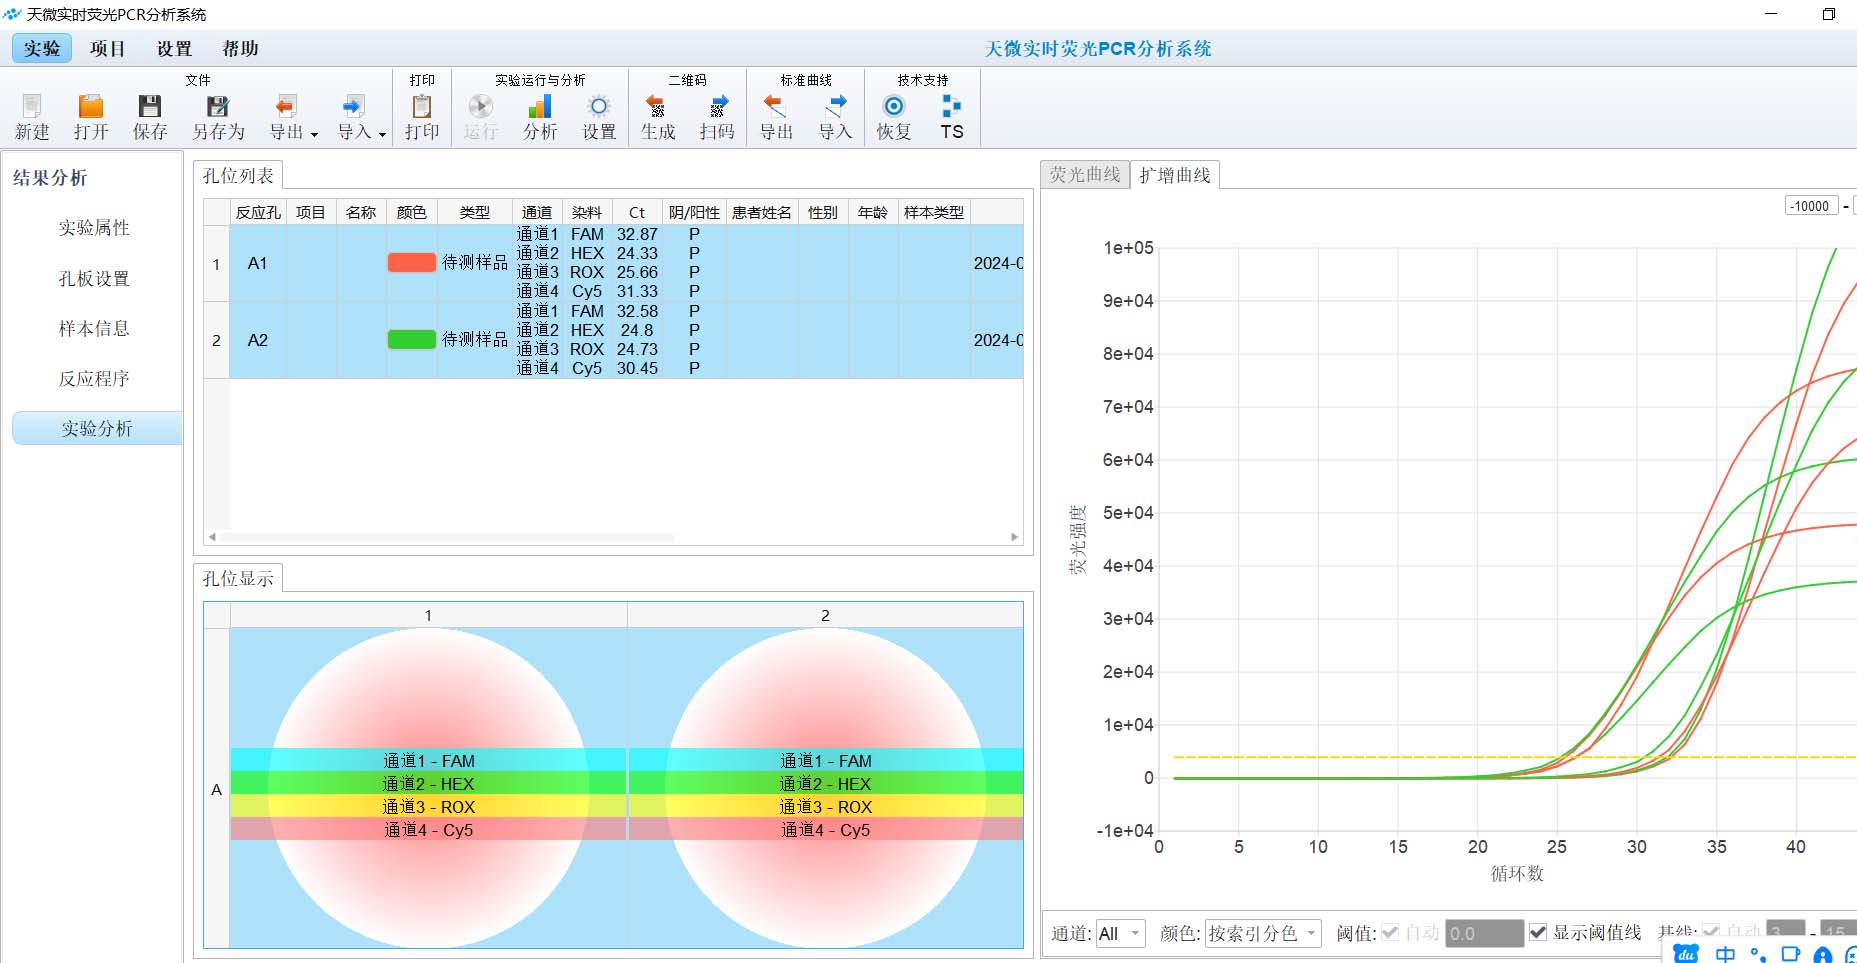Open the 项目 menu
The height and width of the screenshot is (963, 1857).
[107, 48]
